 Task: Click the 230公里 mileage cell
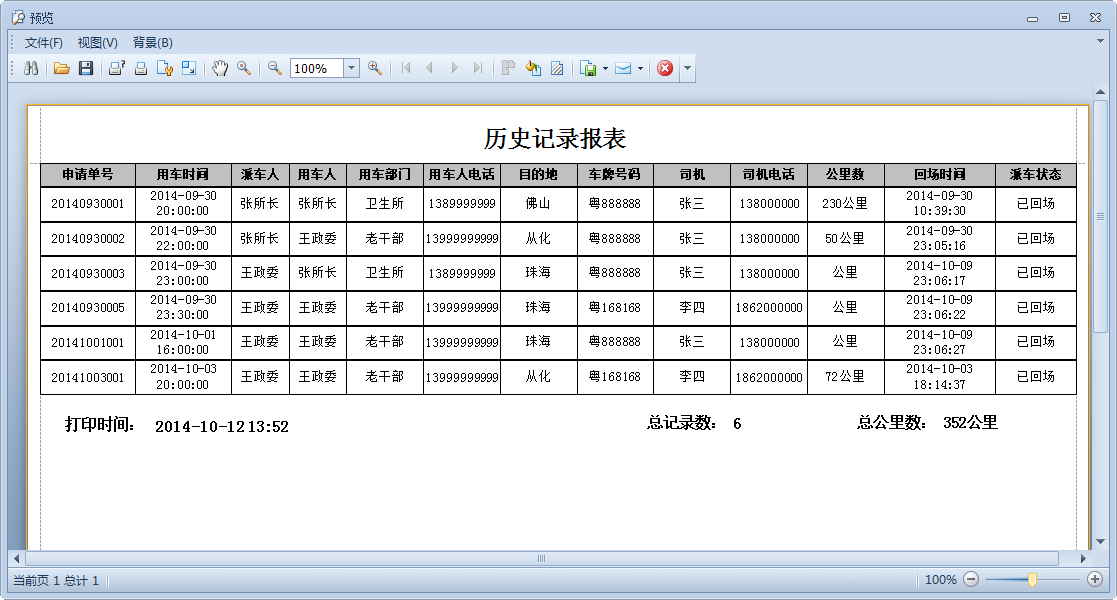click(845, 204)
